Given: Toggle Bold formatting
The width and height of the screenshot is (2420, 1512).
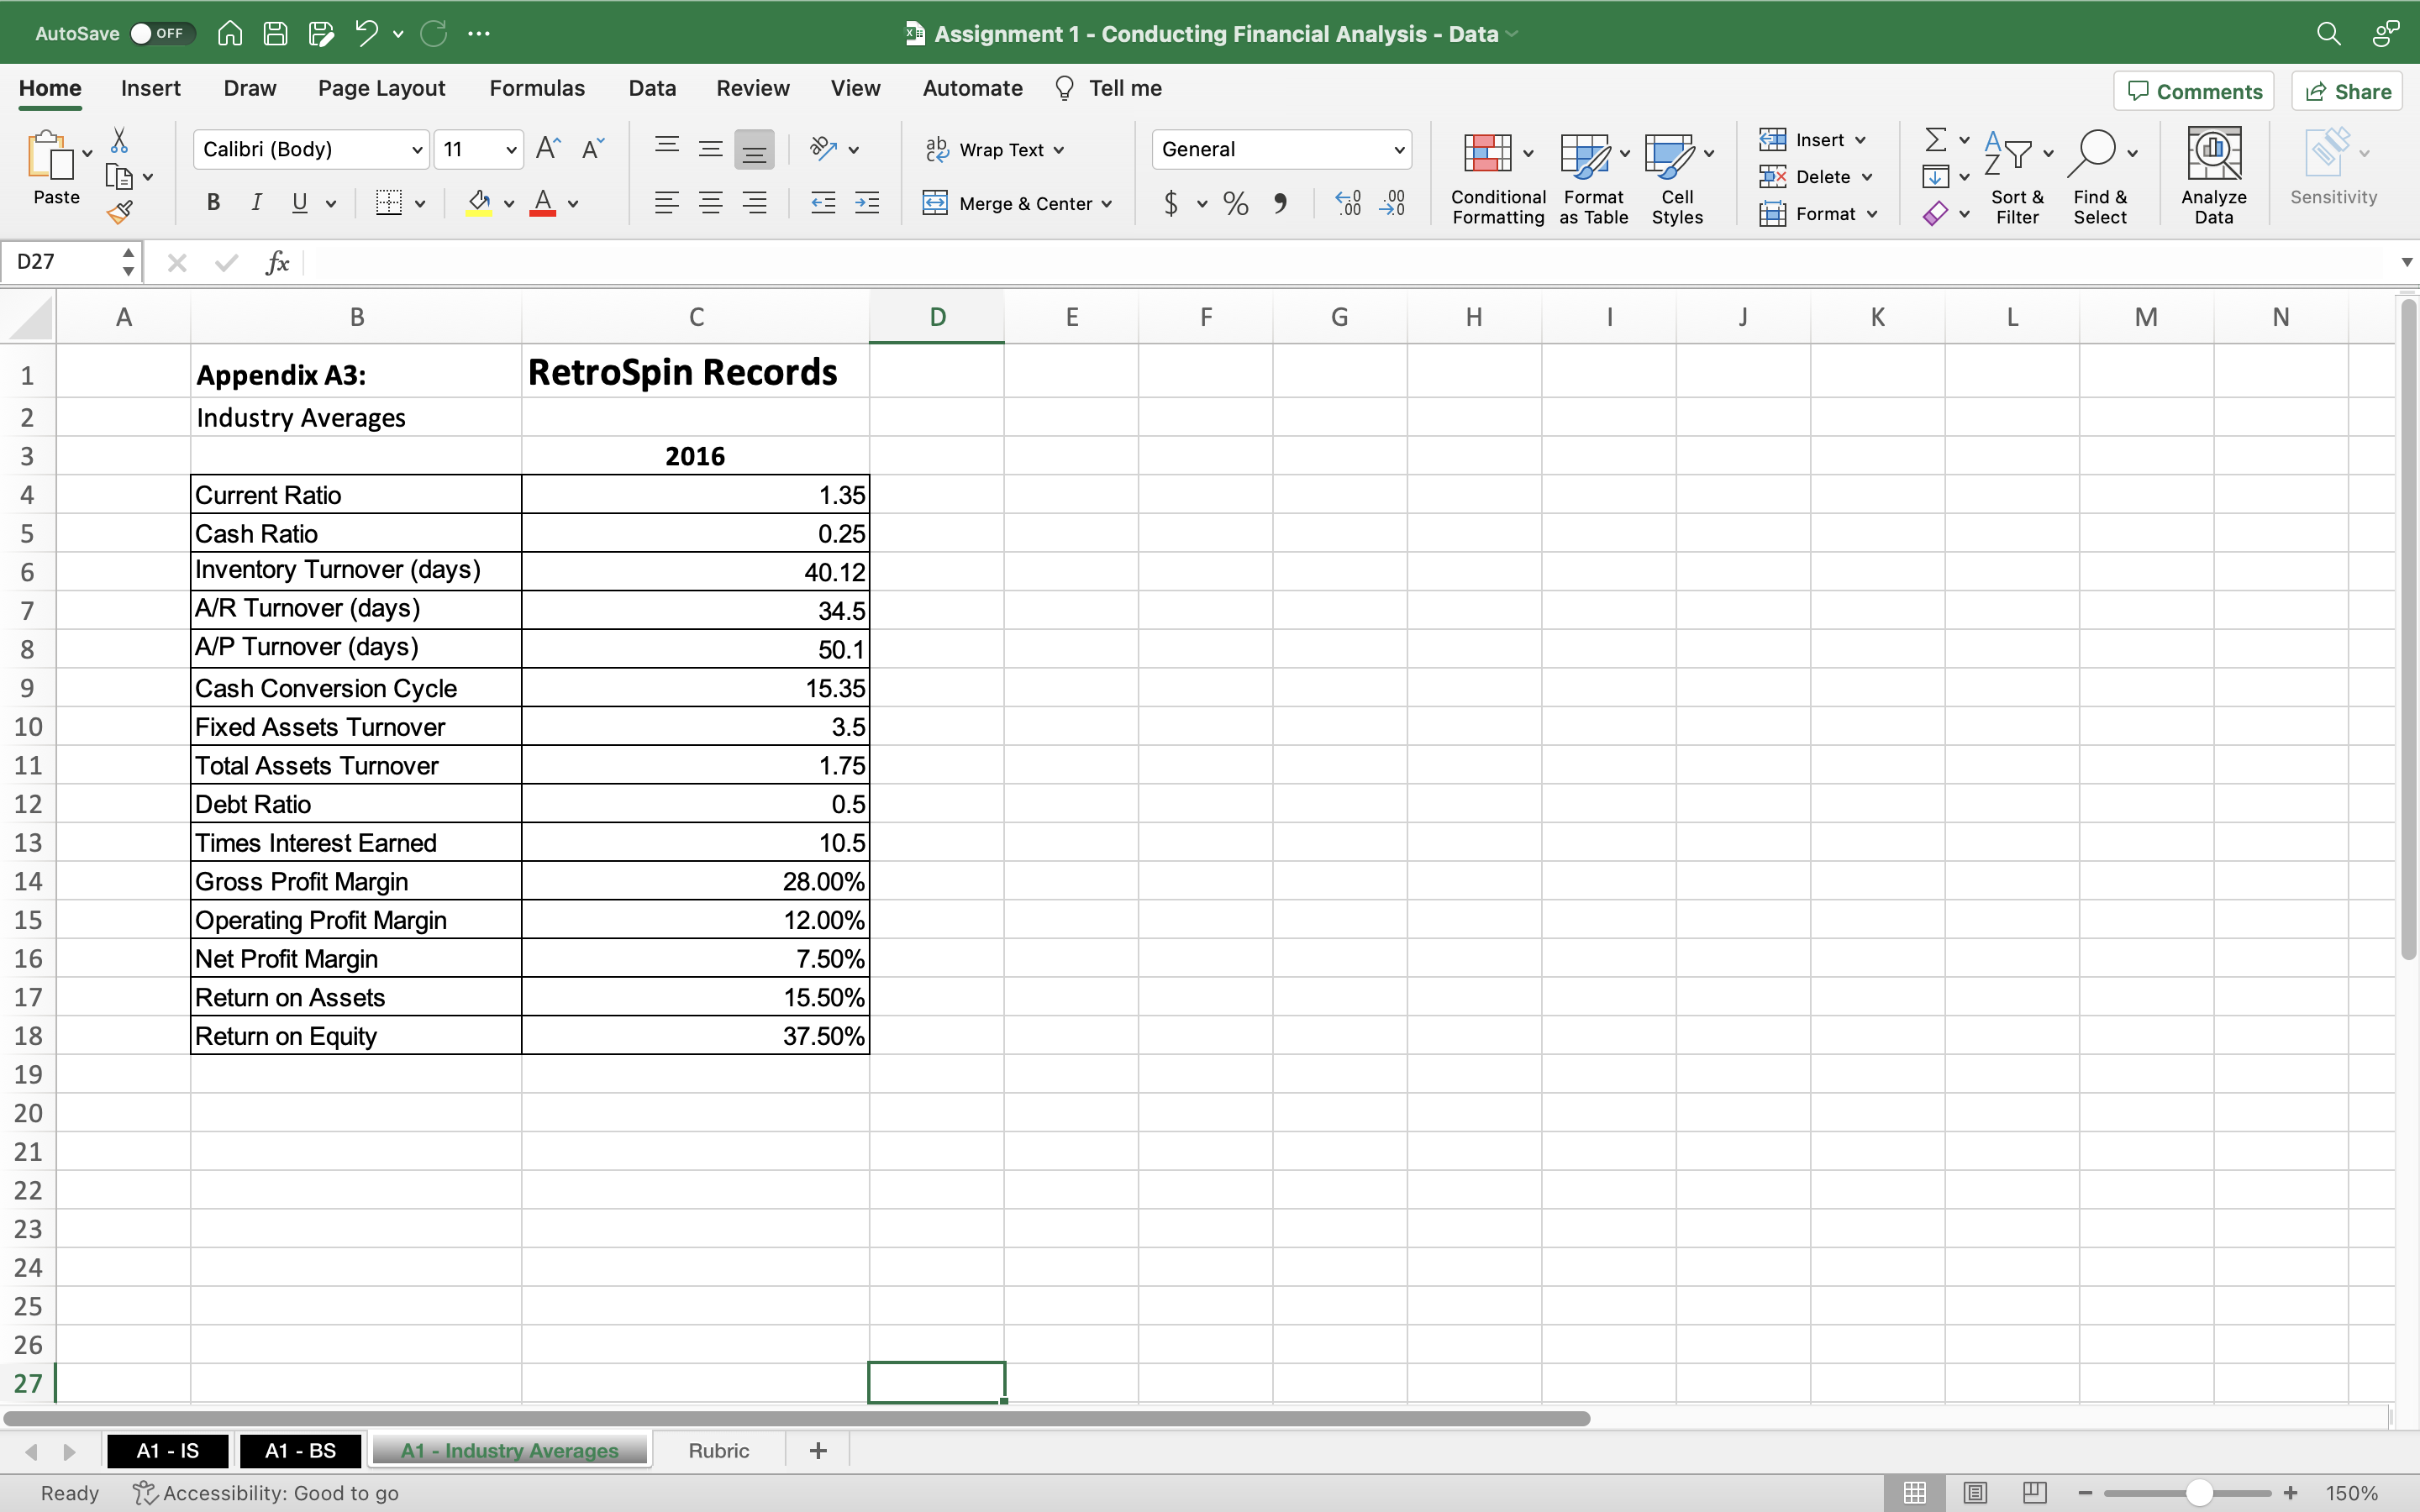Looking at the screenshot, I should (213, 203).
